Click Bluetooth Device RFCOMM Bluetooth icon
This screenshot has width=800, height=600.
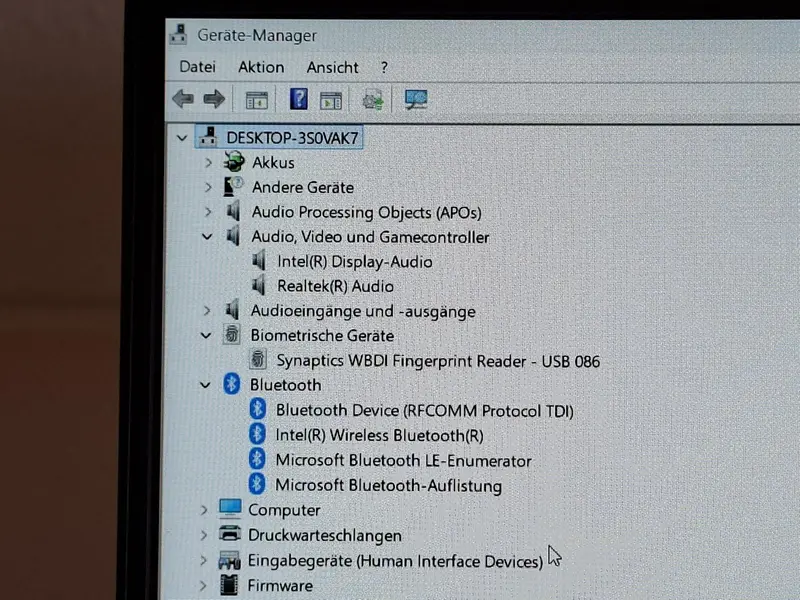coord(258,409)
